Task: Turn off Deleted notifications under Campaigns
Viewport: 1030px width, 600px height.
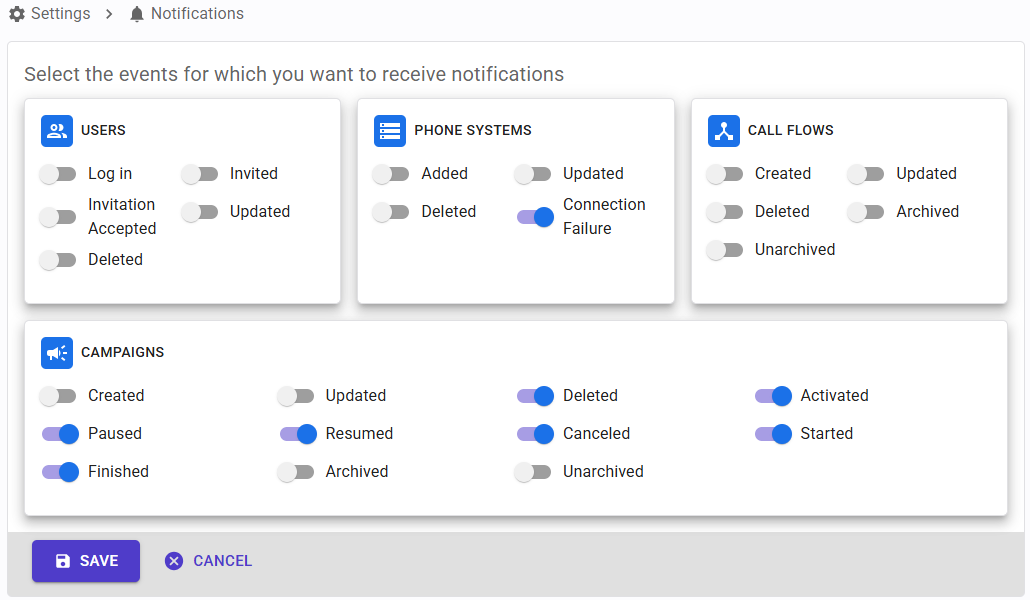Action: (x=535, y=396)
